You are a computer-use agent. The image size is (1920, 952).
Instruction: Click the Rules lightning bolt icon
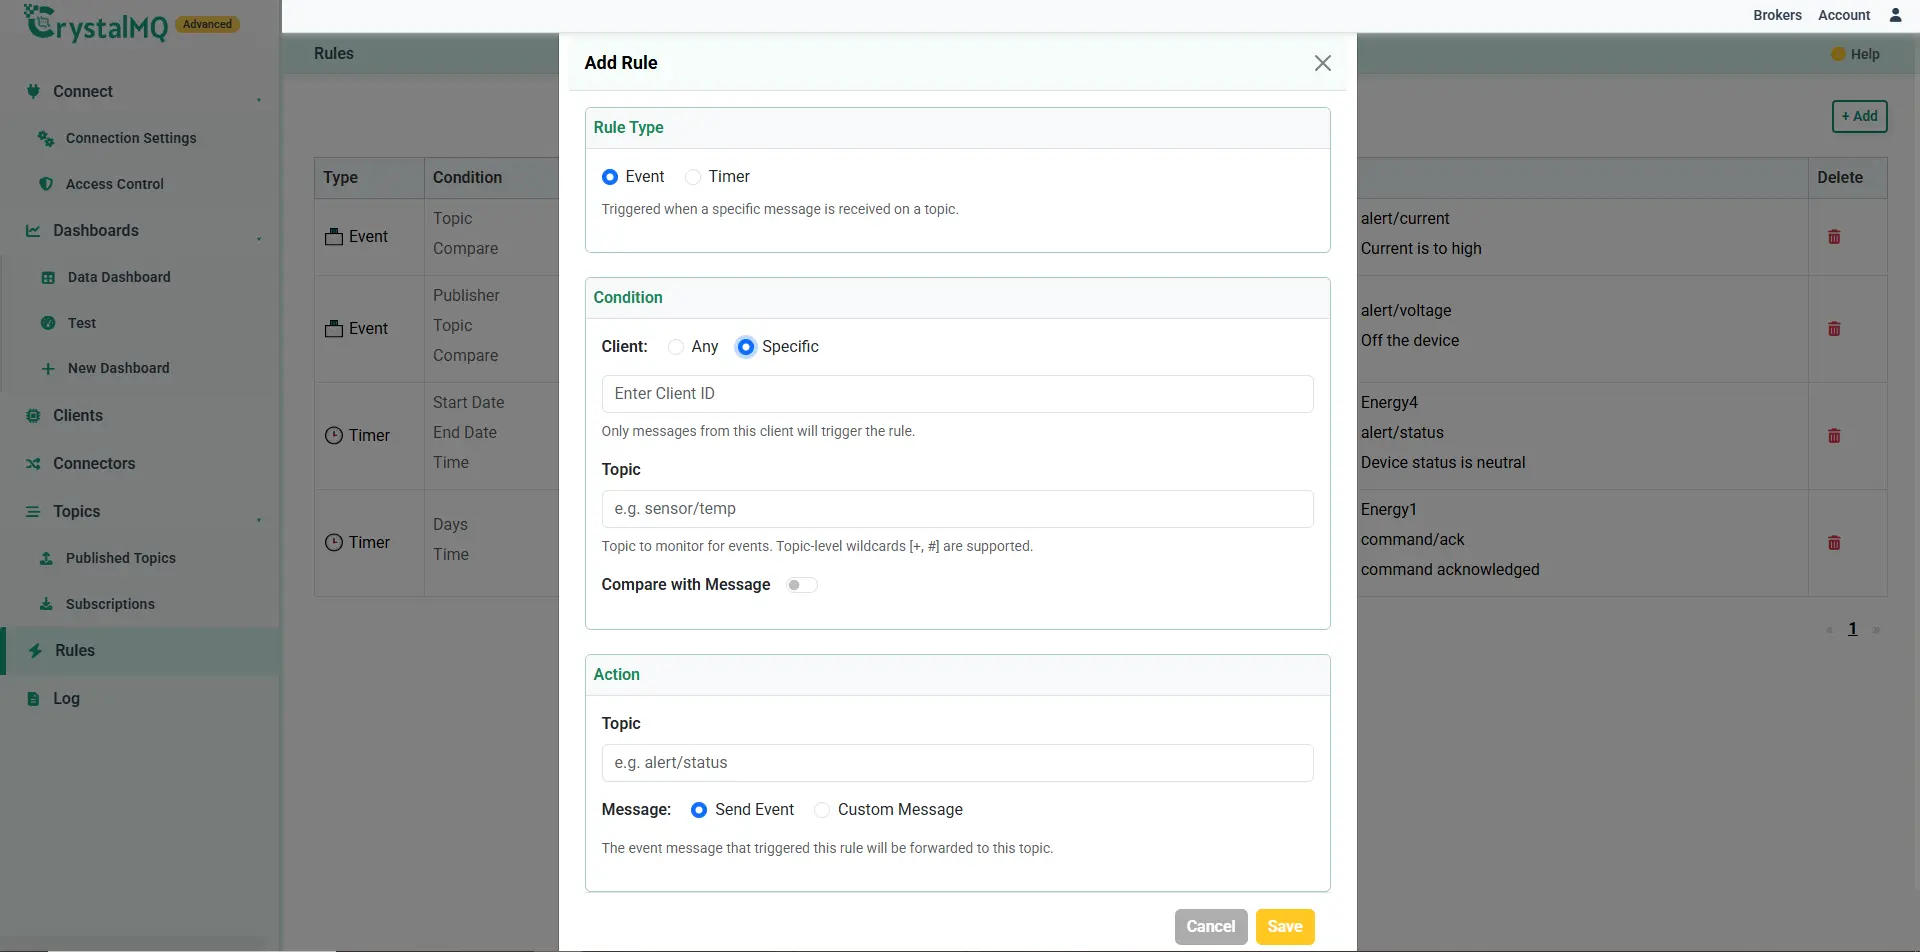click(x=35, y=650)
